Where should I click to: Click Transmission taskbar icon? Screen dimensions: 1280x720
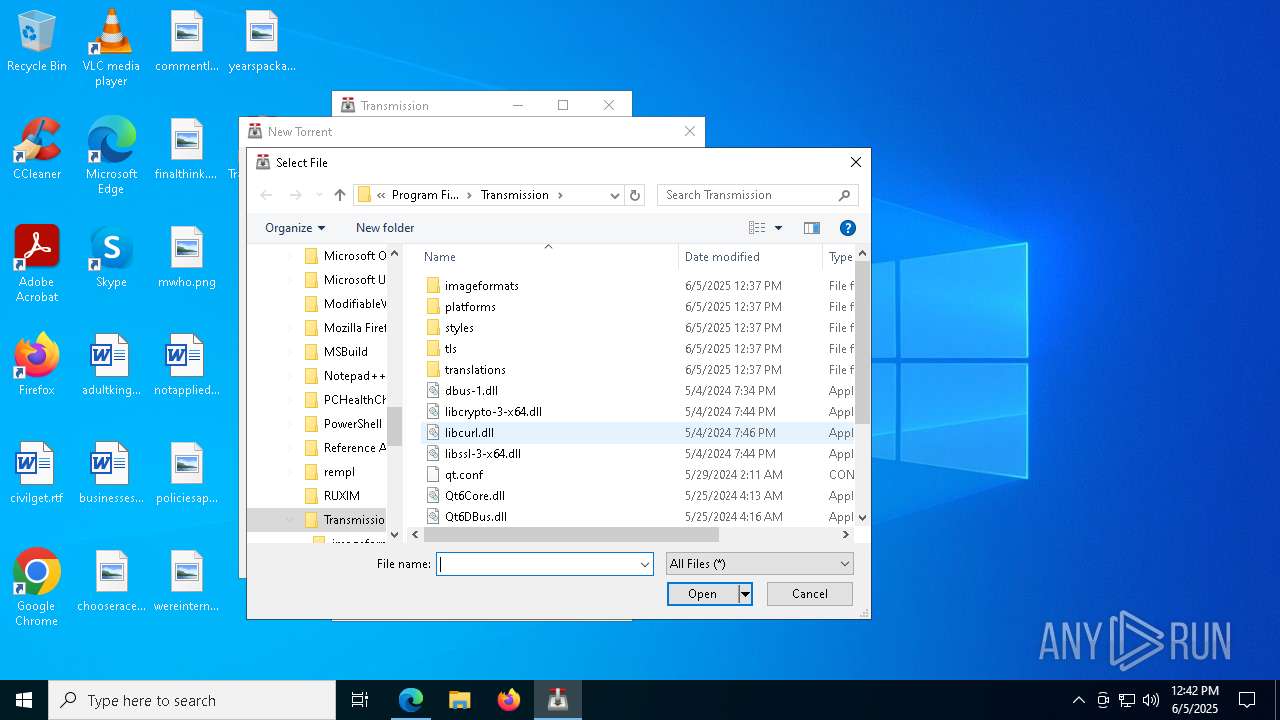(x=557, y=700)
